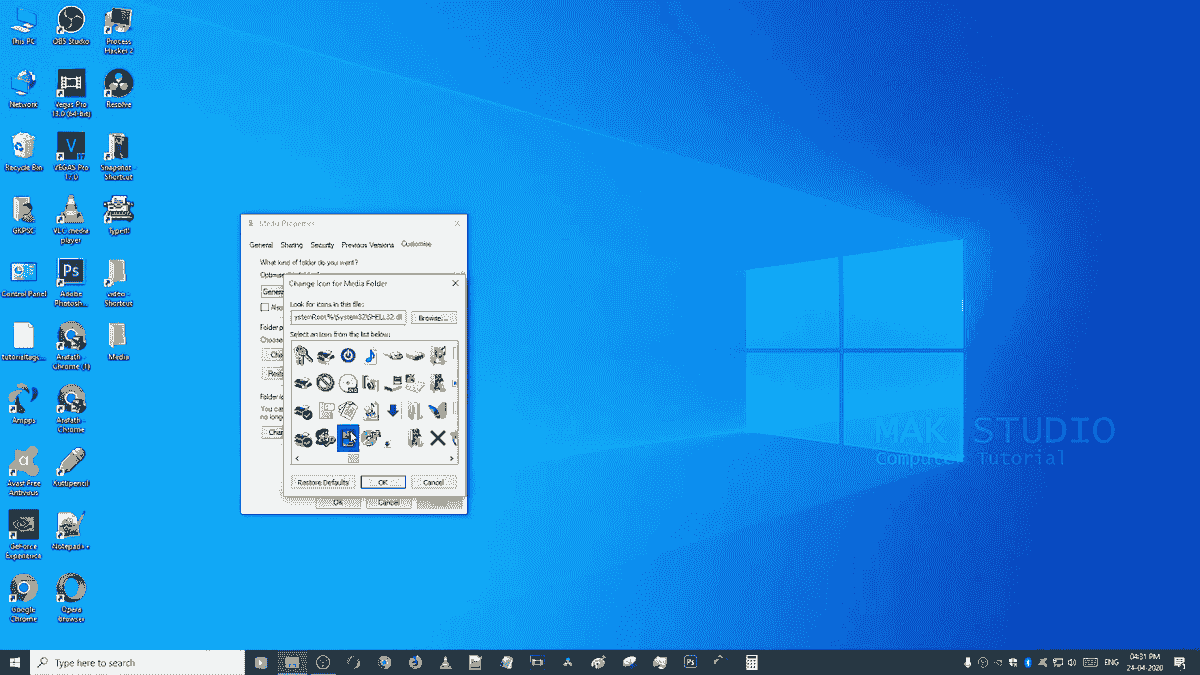Screen dimensions: 1200x675
Task: Click Restore Defaults
Action: 321,481
